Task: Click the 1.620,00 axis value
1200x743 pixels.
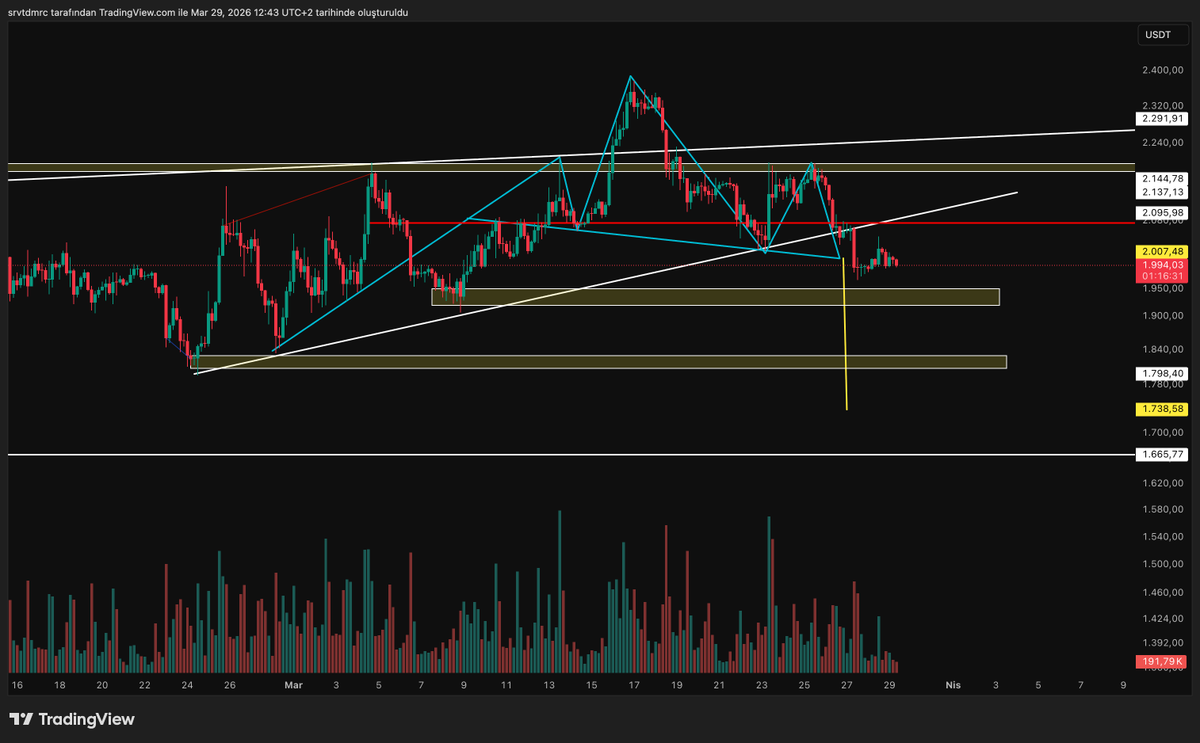Action: click(1163, 482)
